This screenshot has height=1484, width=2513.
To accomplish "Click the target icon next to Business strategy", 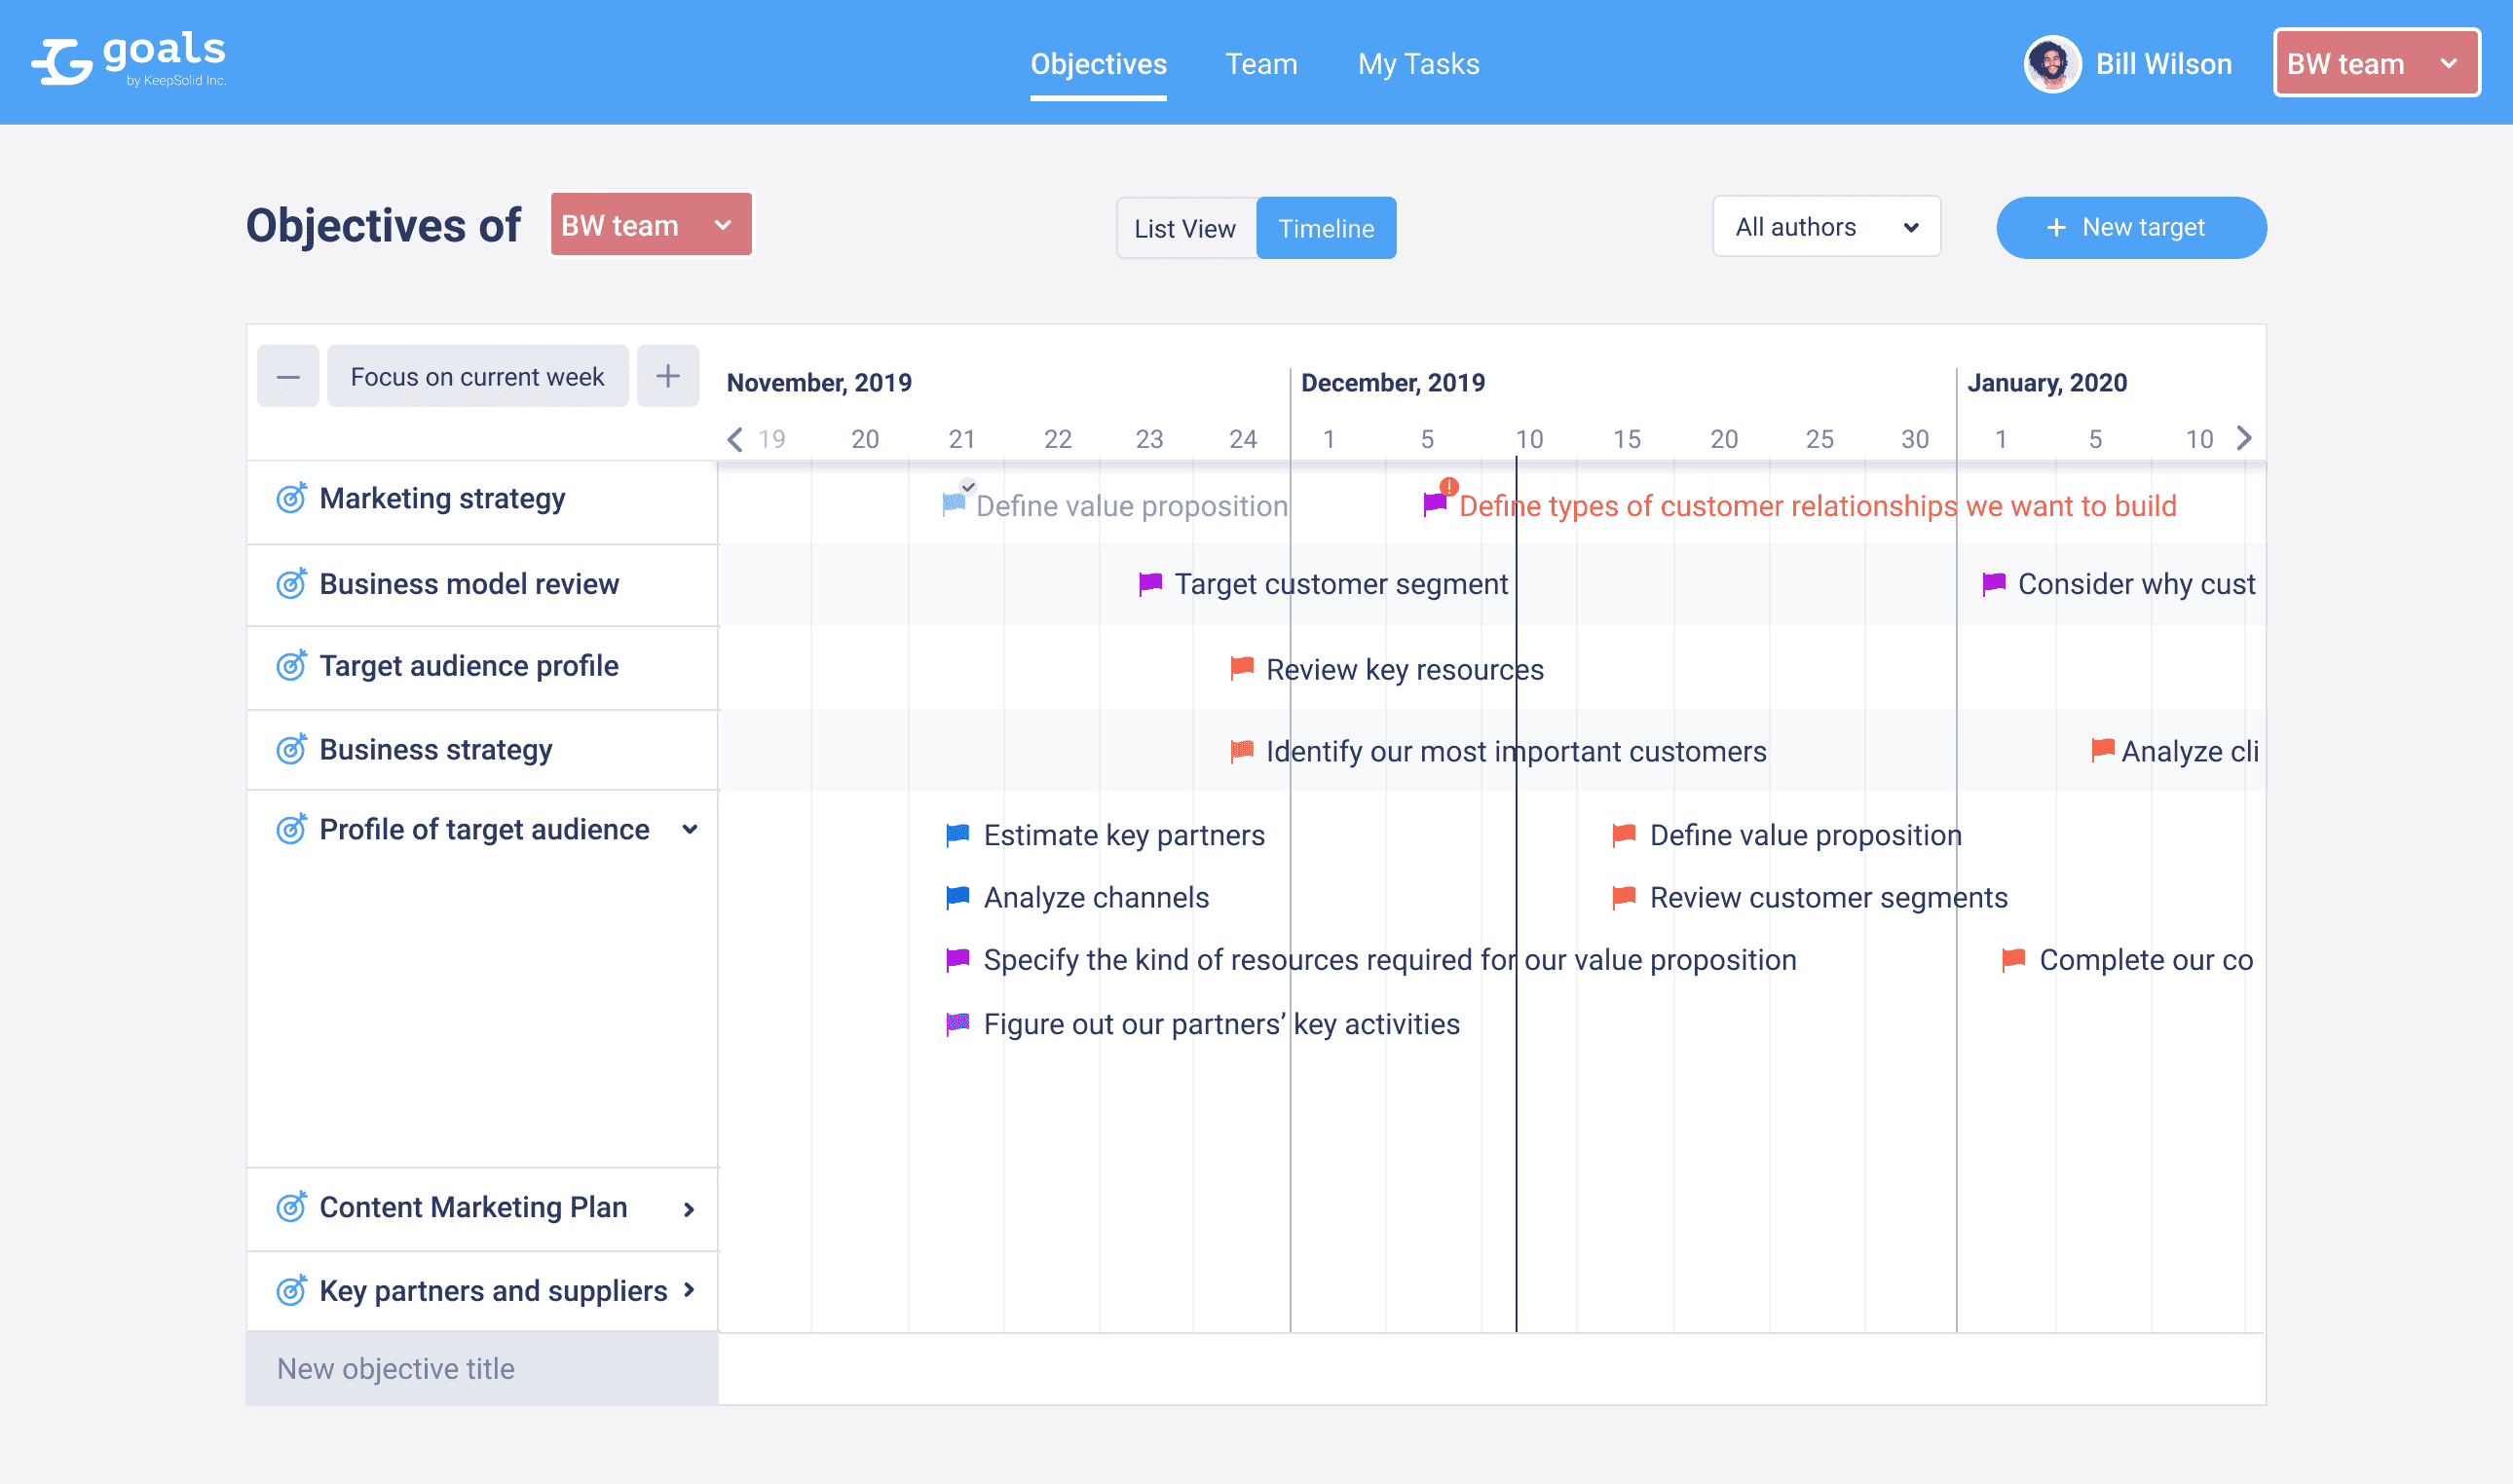I will (x=288, y=751).
